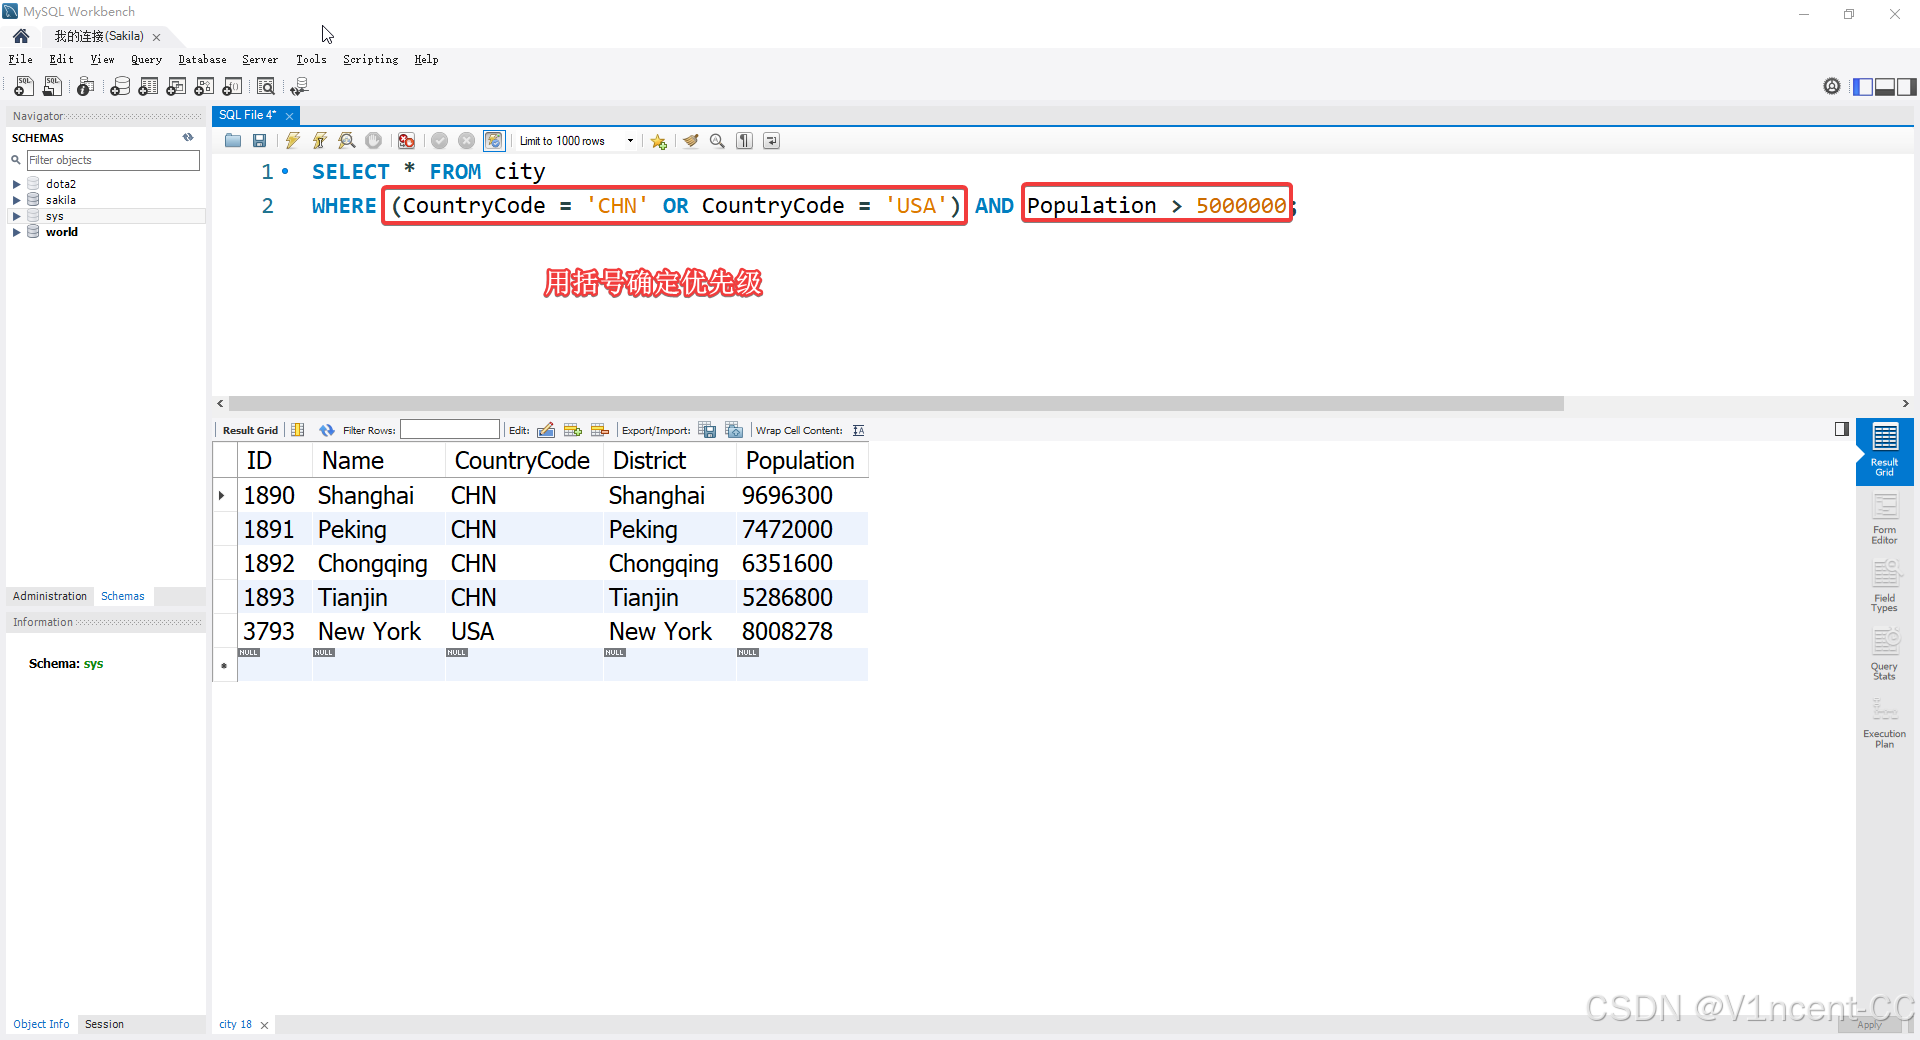Save query to favorites snippet star
Viewport: 1920px width, 1040px height.
tap(659, 141)
